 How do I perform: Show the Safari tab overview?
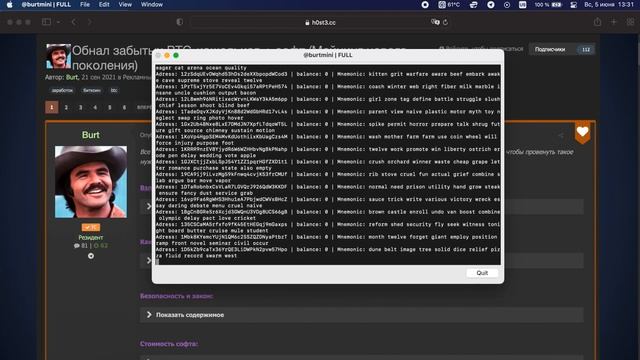pos(630,22)
